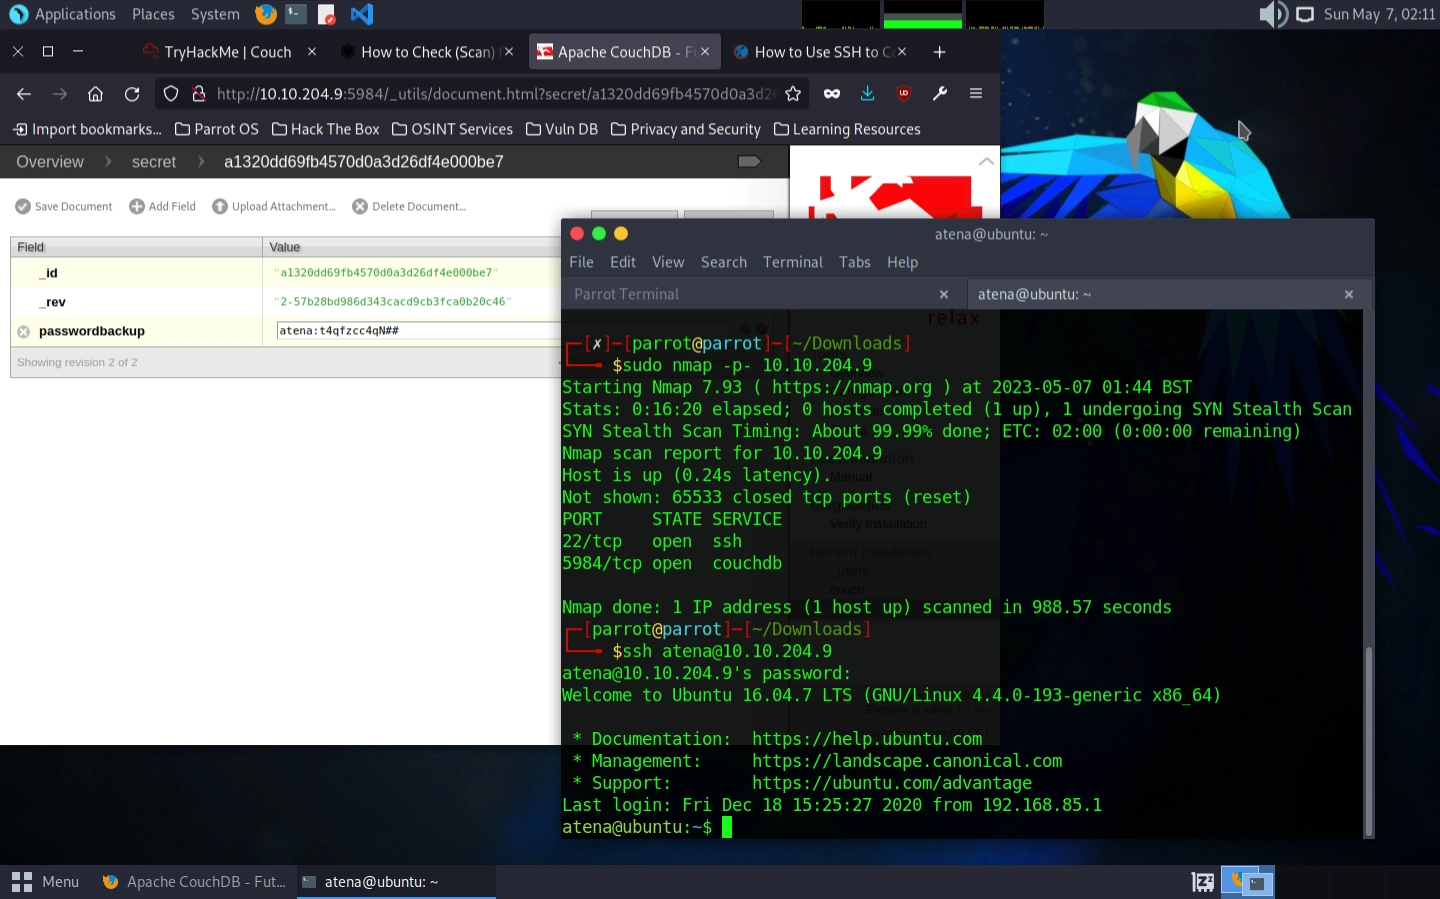Open the Parrot OS bookmarks folder
1440x899 pixels.
[x=216, y=130]
